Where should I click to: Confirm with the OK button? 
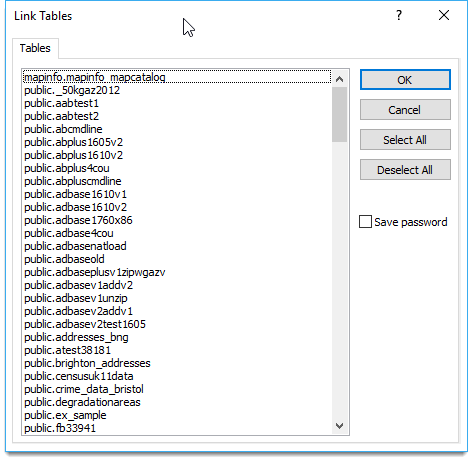tap(405, 80)
